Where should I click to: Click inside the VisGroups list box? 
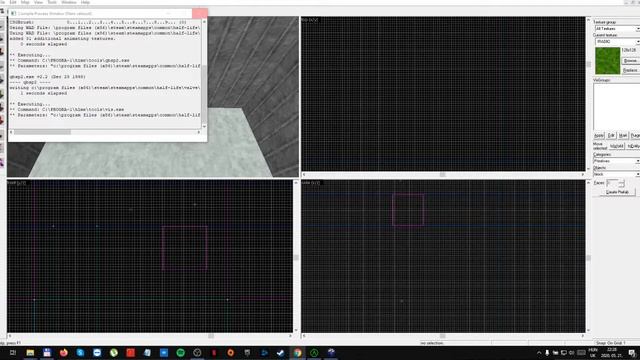pyautogui.click(x=617, y=107)
